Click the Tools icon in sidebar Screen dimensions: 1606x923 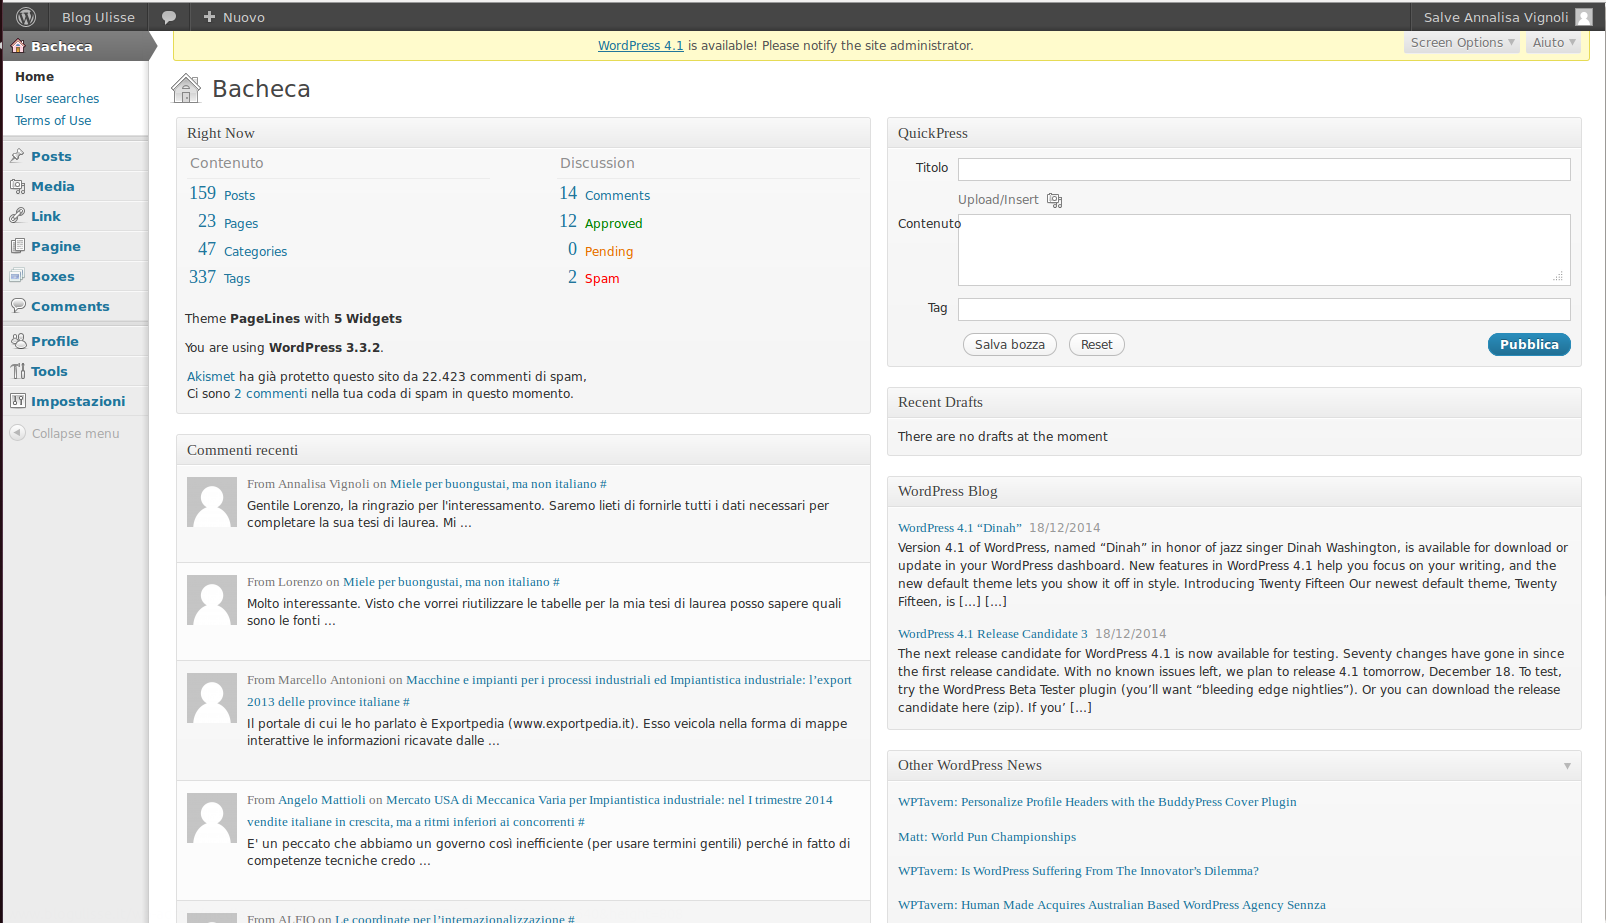point(18,371)
